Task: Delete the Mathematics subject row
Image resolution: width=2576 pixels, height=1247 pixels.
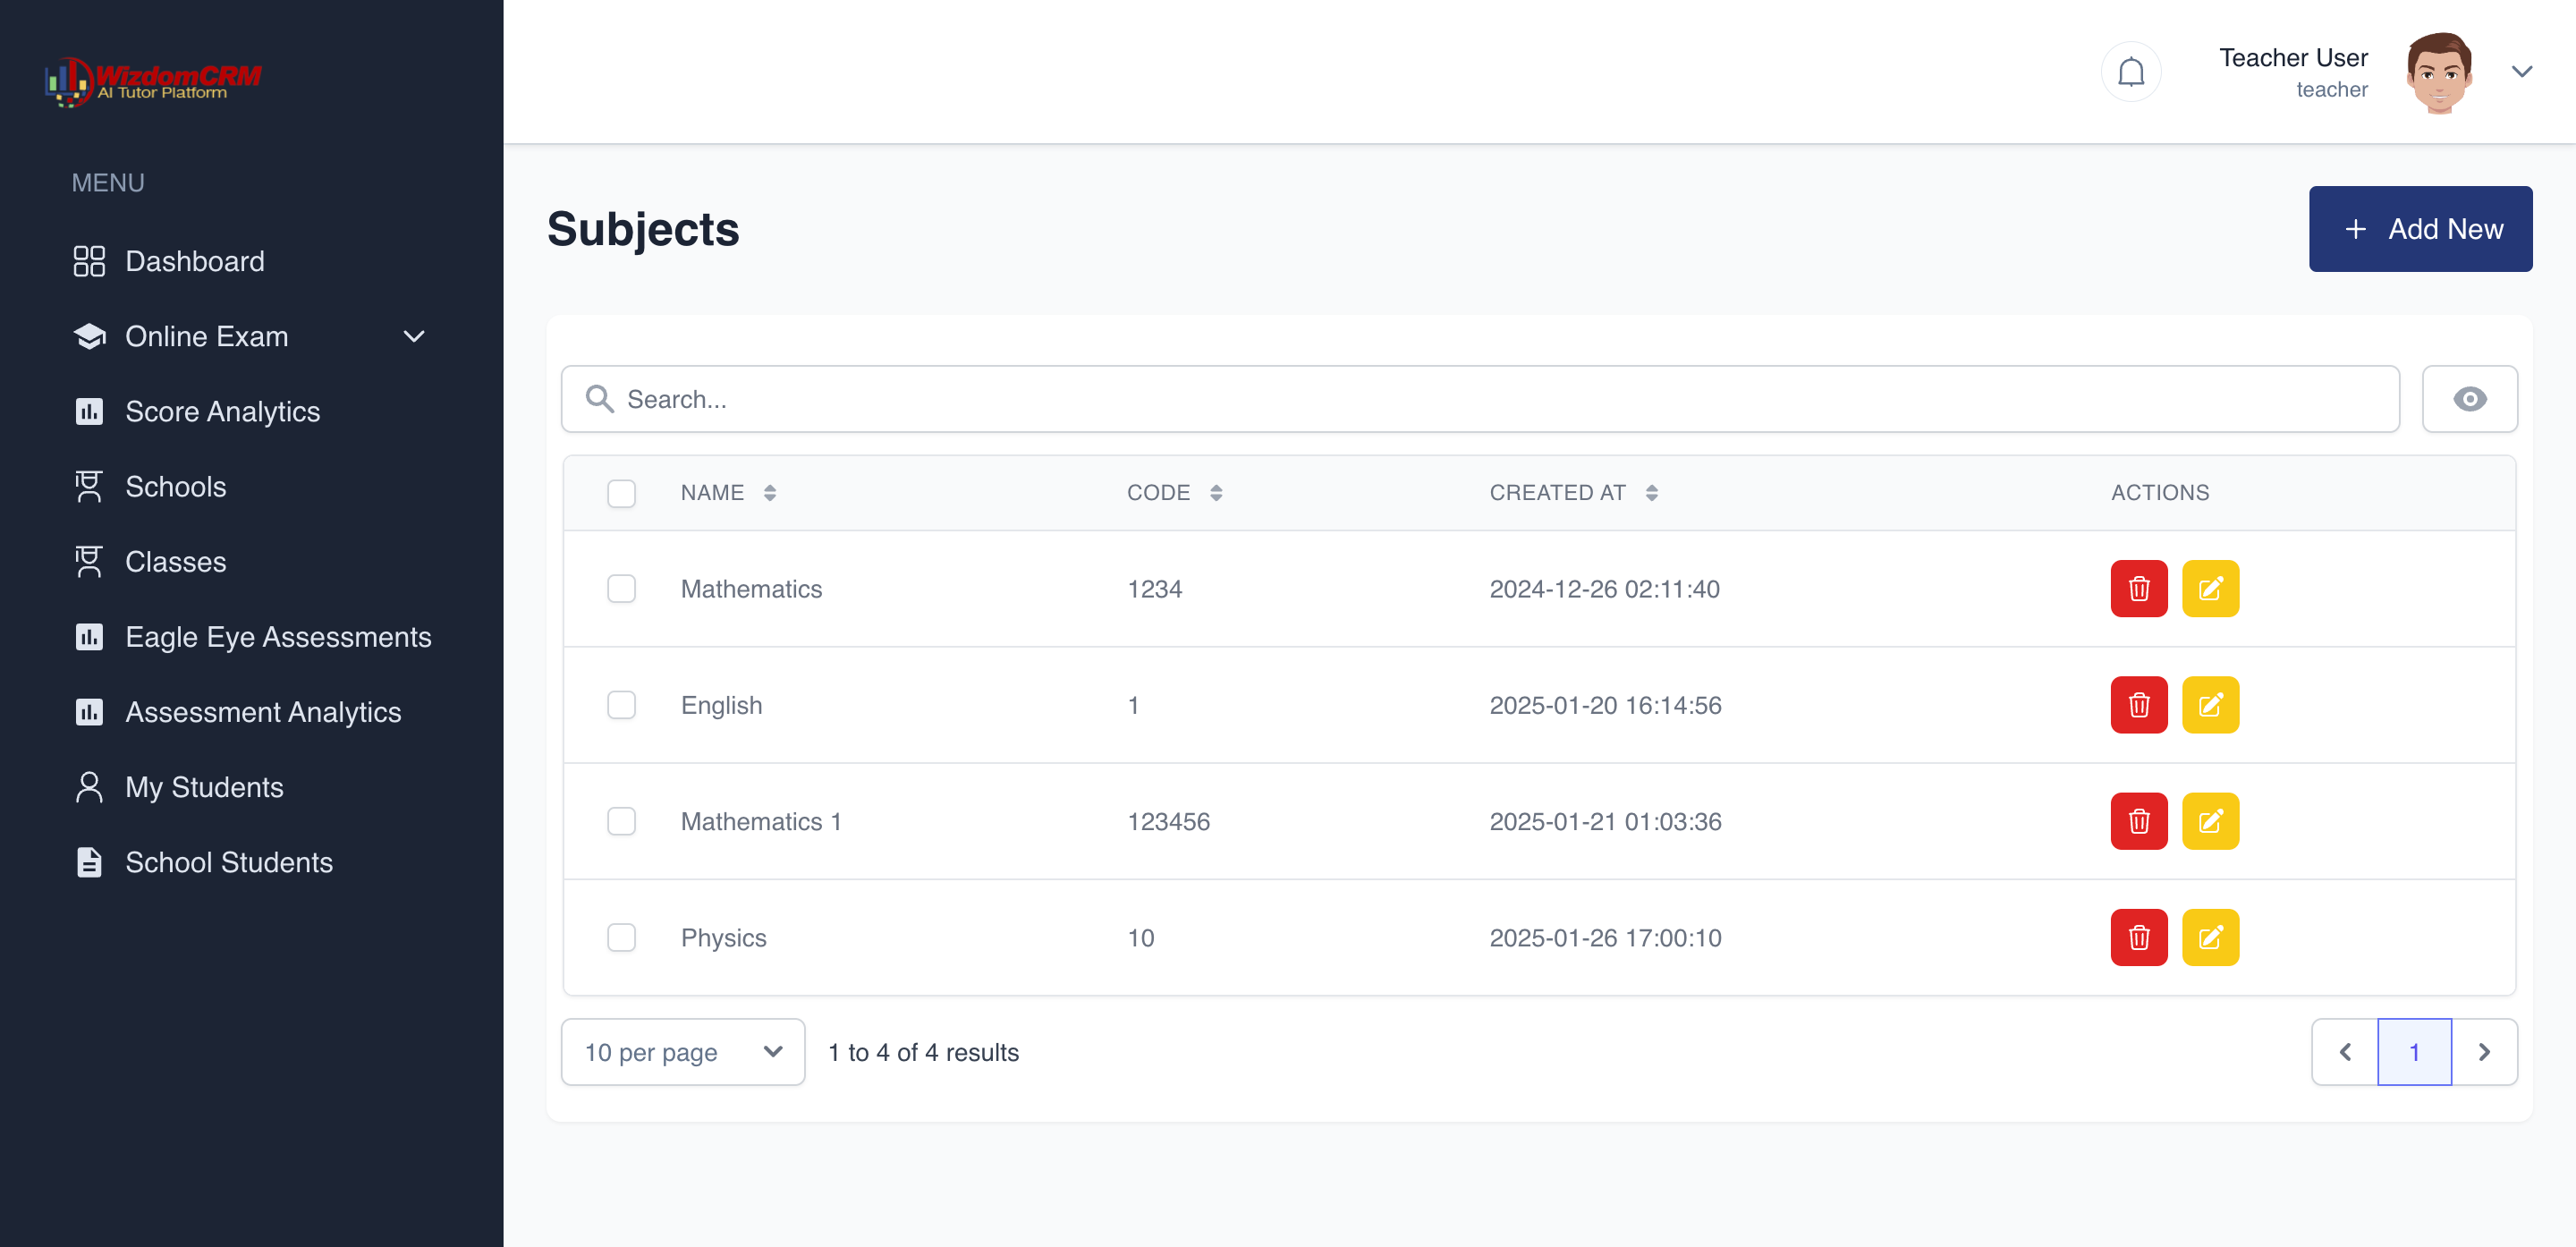Action: pos(2138,589)
